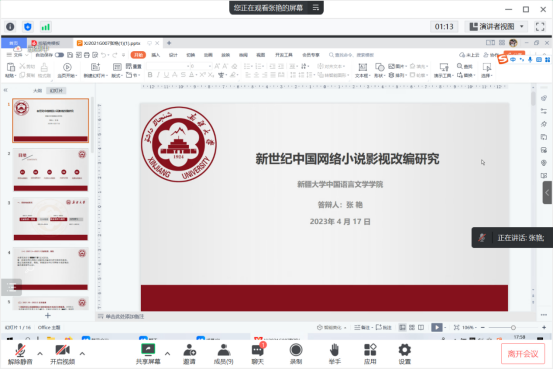The image size is (553, 369).
Task: Open the 共享屏幕 share screen option
Action: tap(148, 354)
